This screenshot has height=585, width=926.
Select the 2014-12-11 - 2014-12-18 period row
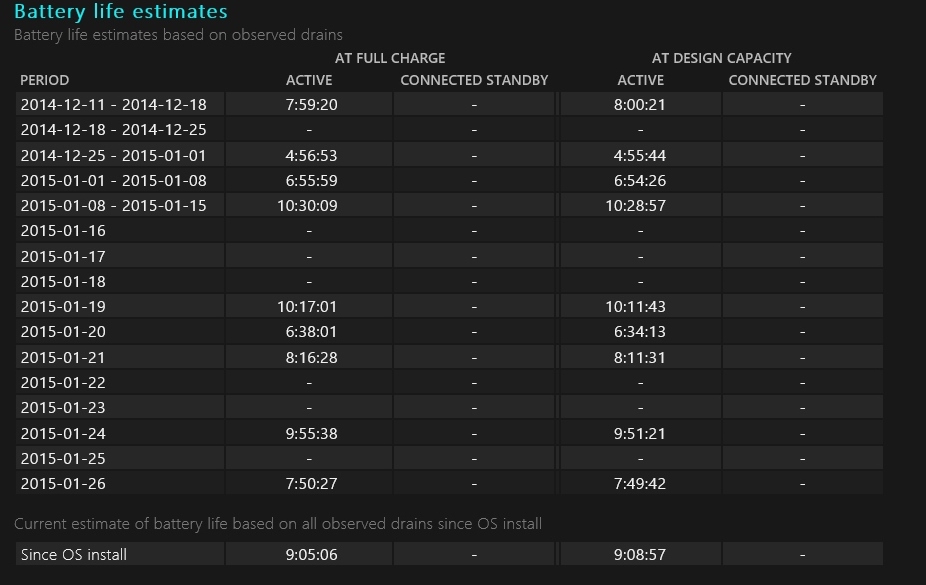coord(113,104)
